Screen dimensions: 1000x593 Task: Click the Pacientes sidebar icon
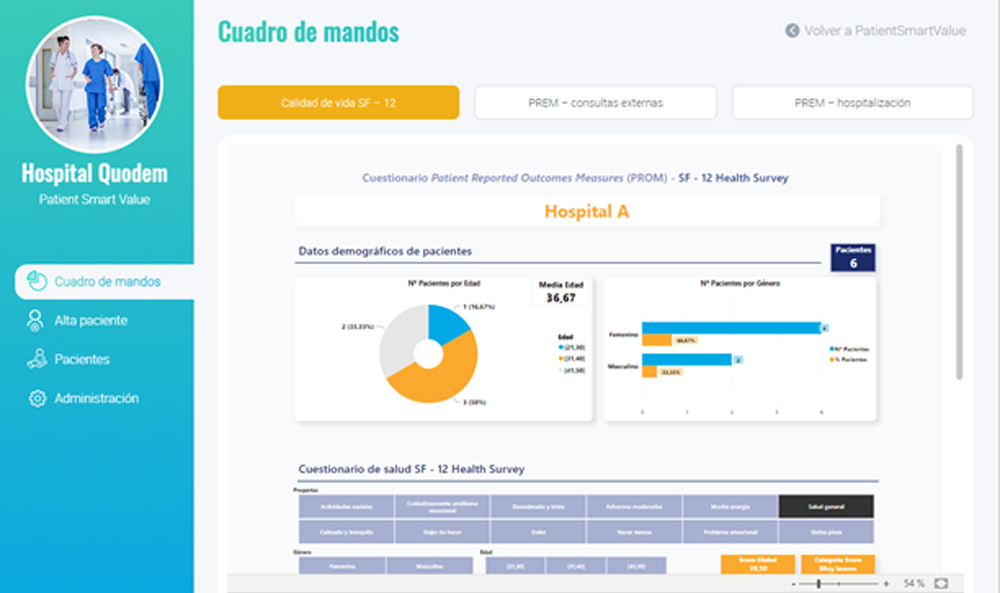[x=37, y=359]
